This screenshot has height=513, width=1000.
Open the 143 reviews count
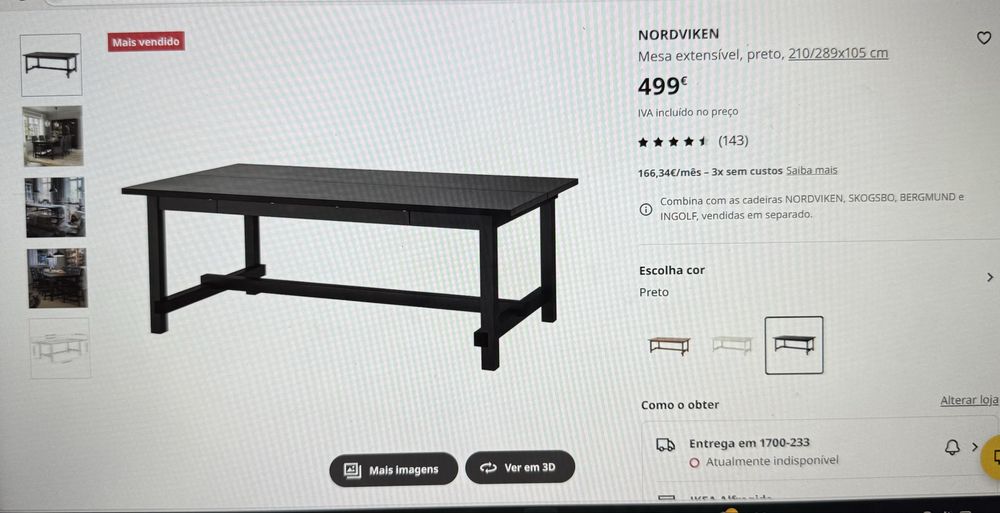(x=733, y=140)
